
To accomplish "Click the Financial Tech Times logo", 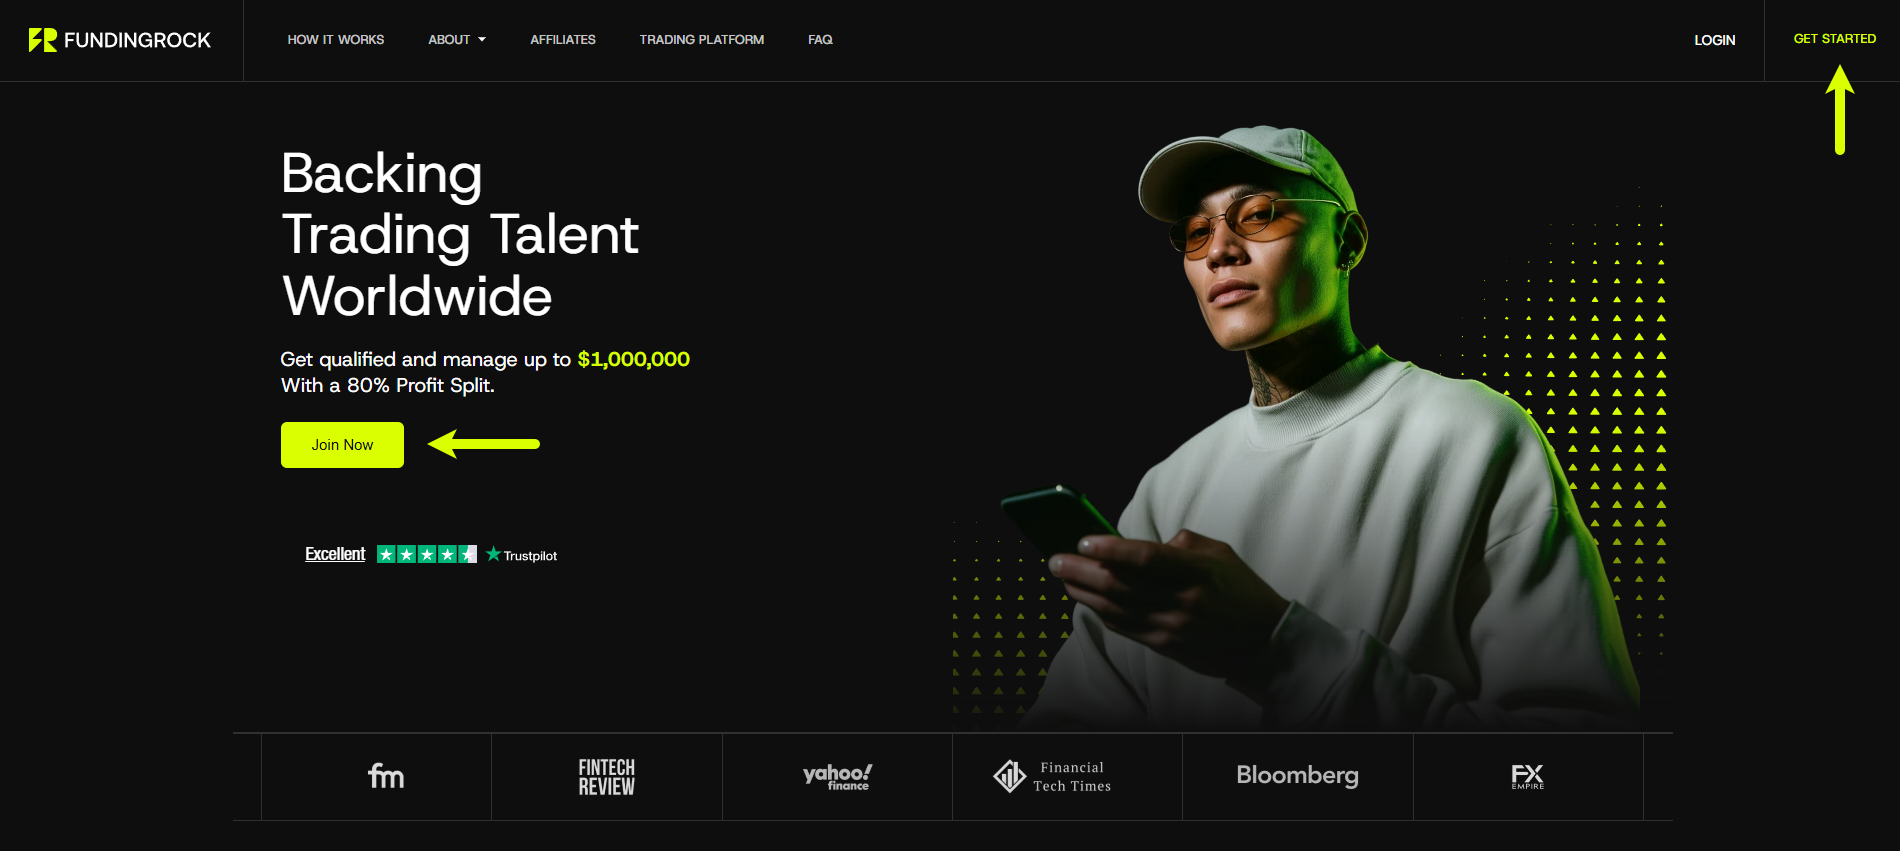I will 1052,776.
